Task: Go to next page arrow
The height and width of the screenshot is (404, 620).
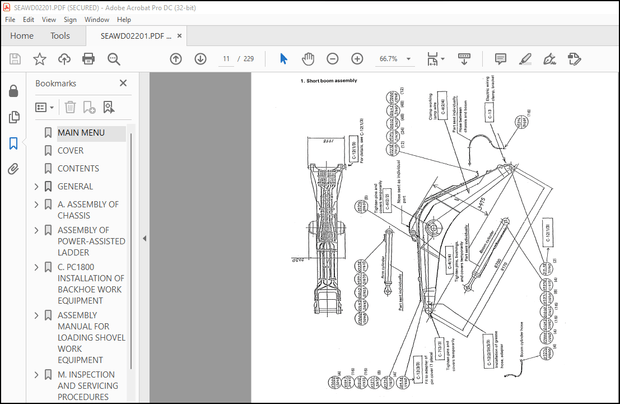Action: pos(200,59)
